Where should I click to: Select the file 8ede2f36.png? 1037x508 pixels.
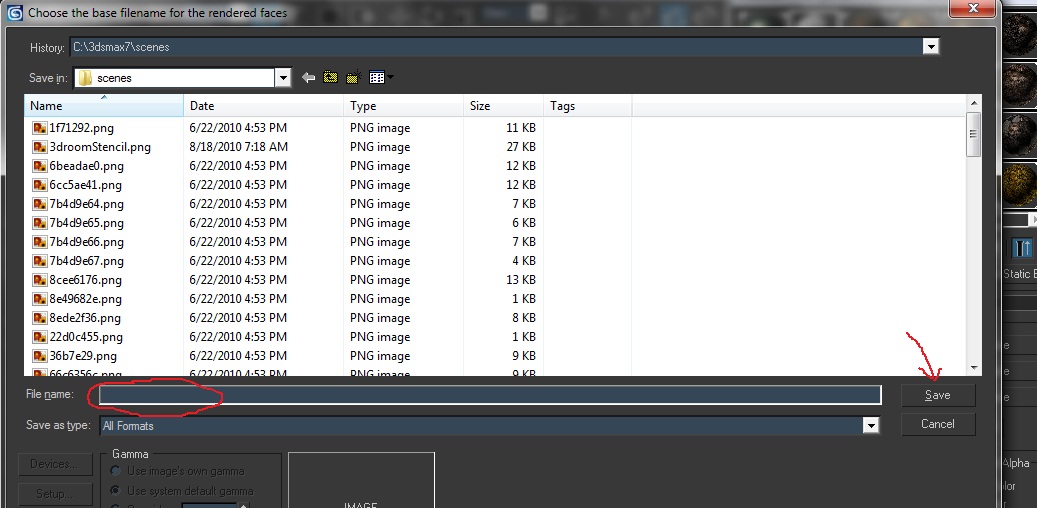85,318
